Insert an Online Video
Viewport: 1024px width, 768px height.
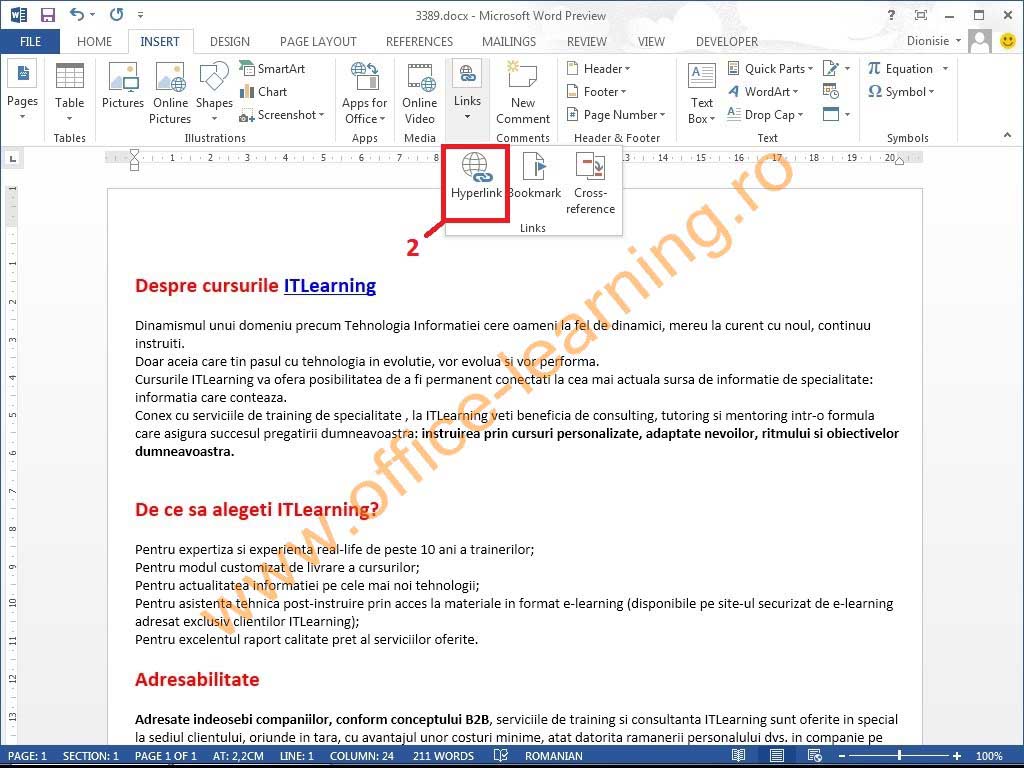[x=419, y=93]
